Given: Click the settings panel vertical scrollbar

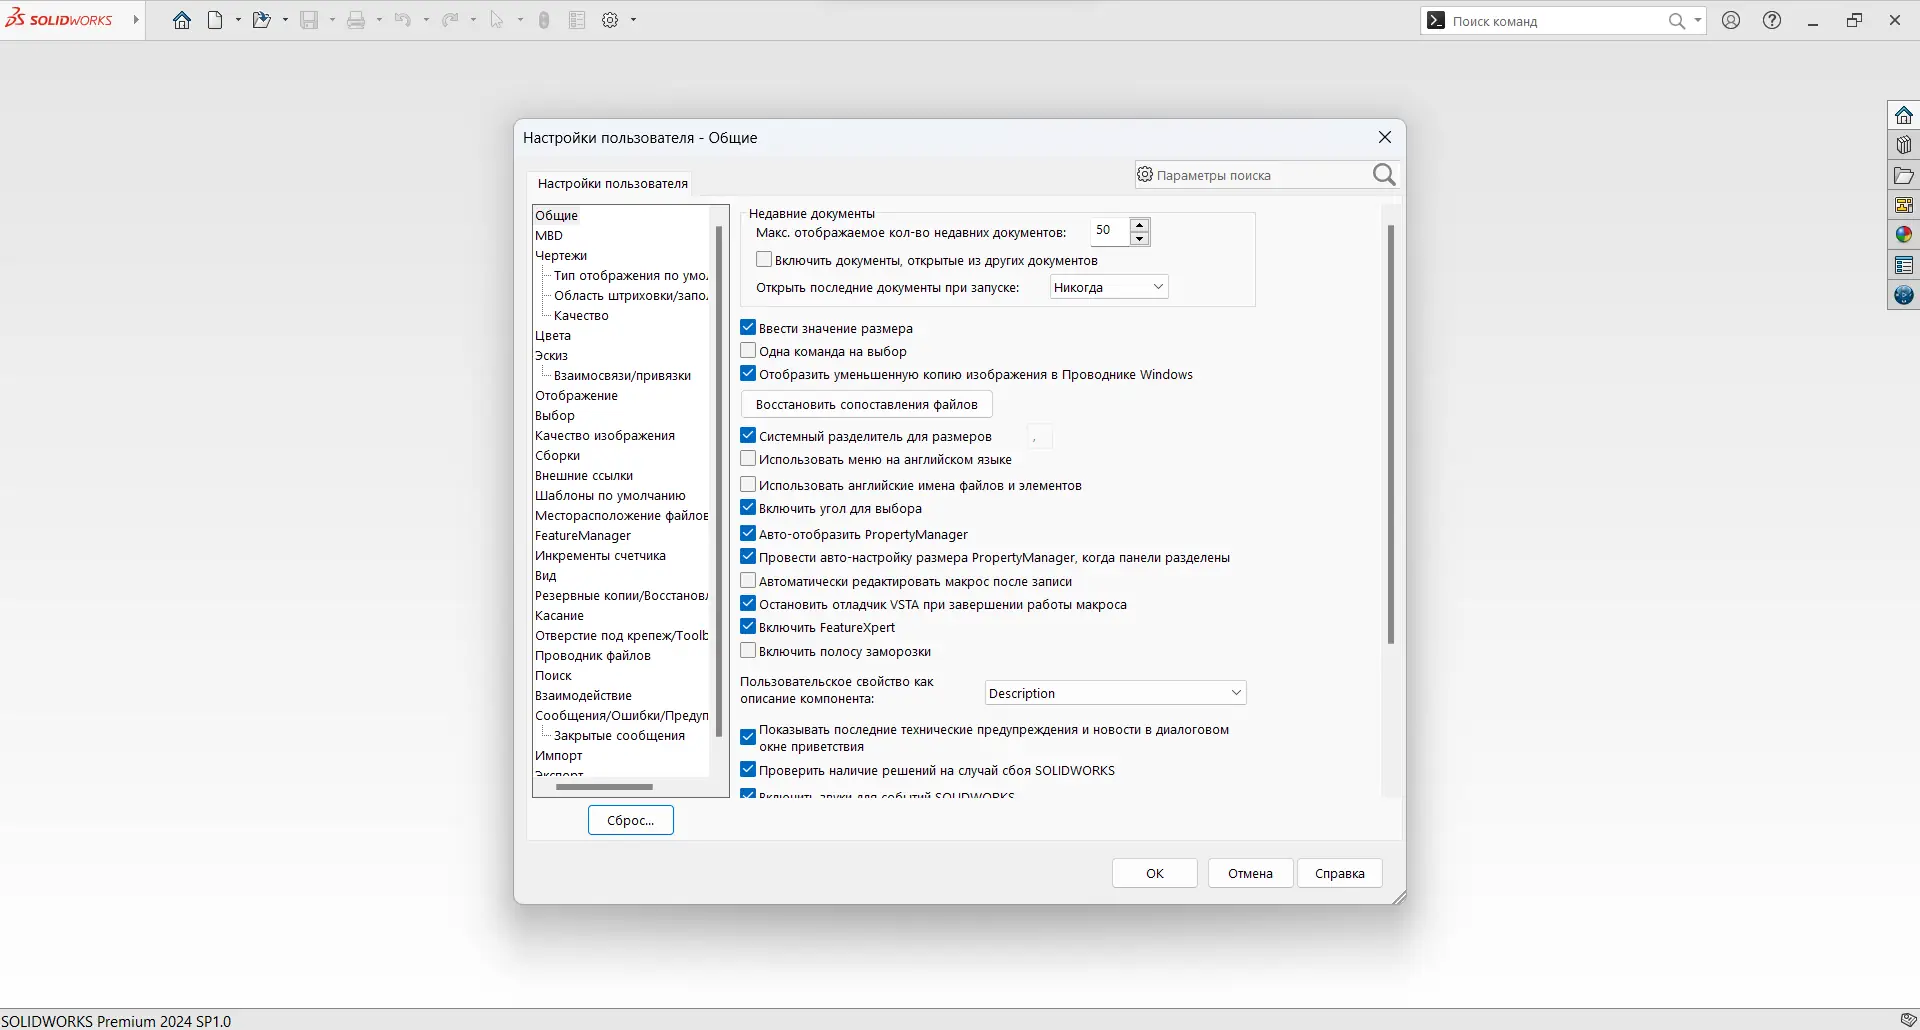Looking at the screenshot, I should click(x=1390, y=434).
